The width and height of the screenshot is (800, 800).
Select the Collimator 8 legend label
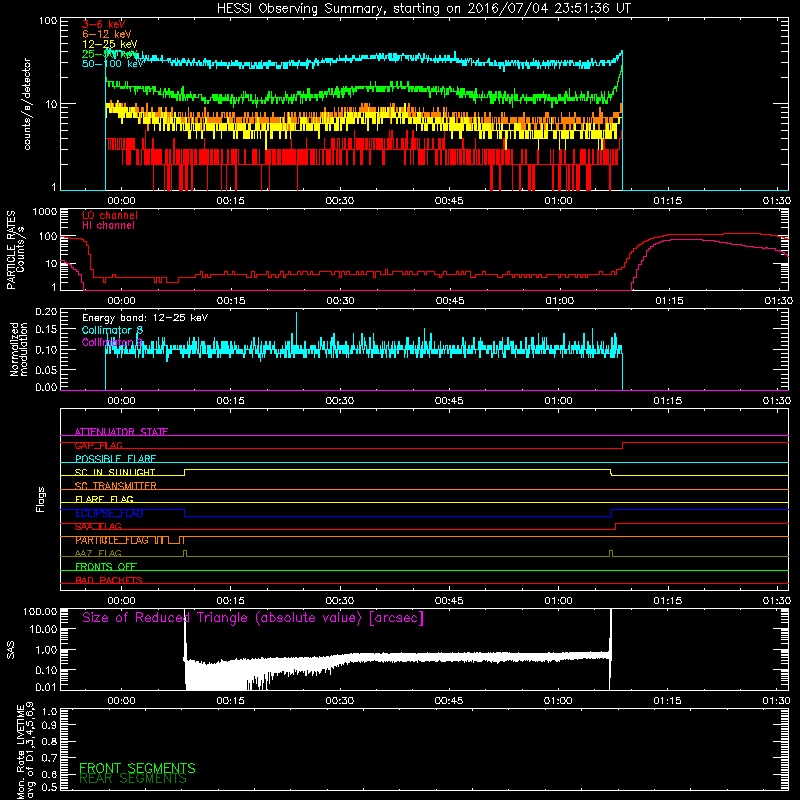[112, 330]
